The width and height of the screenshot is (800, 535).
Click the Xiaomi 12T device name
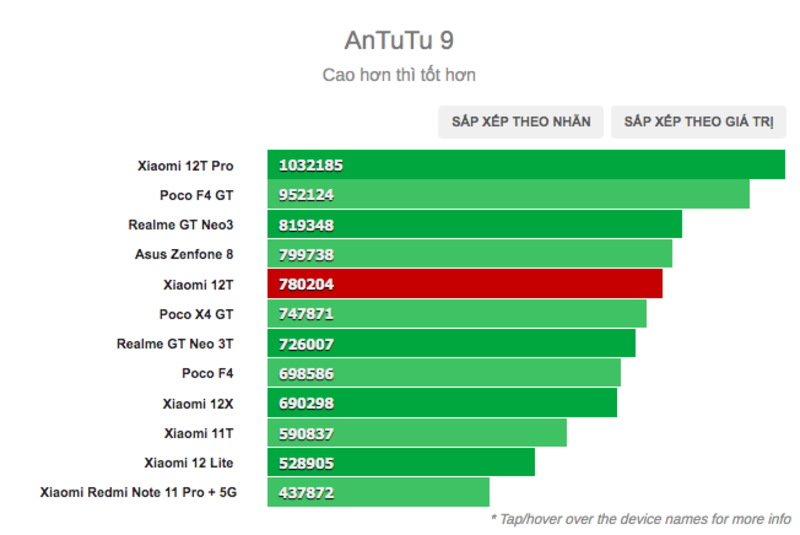pos(198,285)
